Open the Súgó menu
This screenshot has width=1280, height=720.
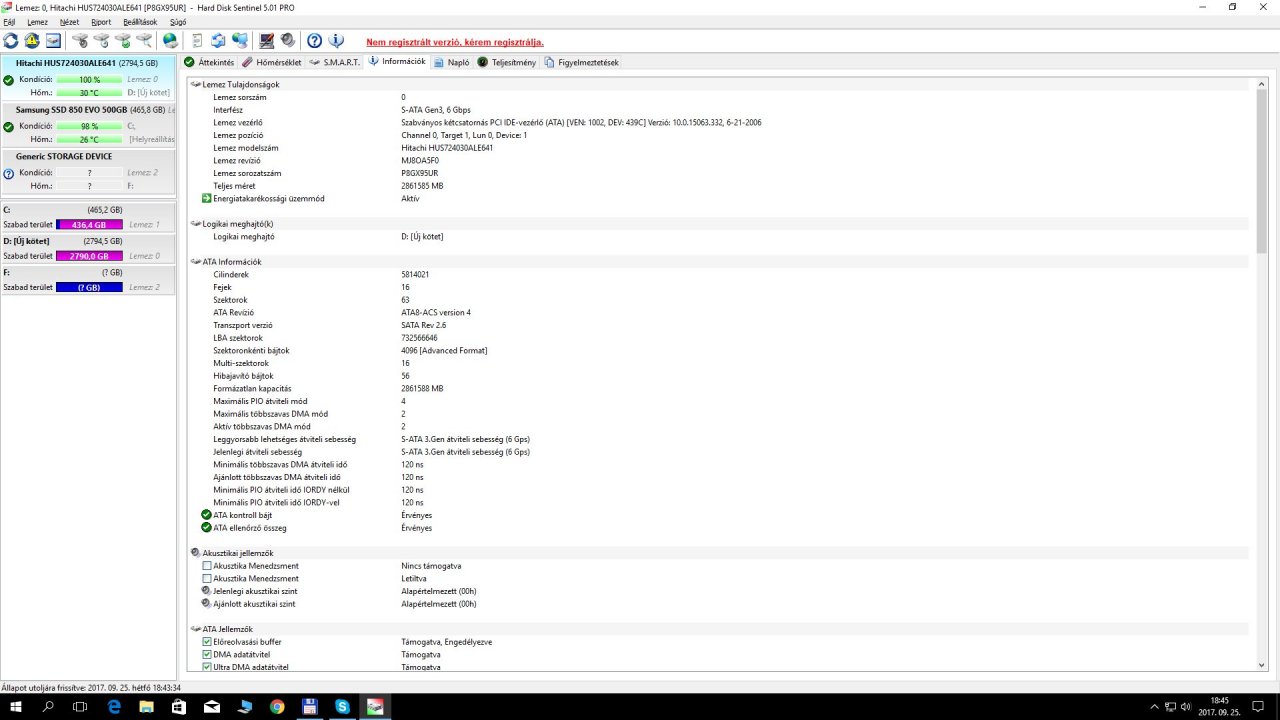[x=178, y=22]
